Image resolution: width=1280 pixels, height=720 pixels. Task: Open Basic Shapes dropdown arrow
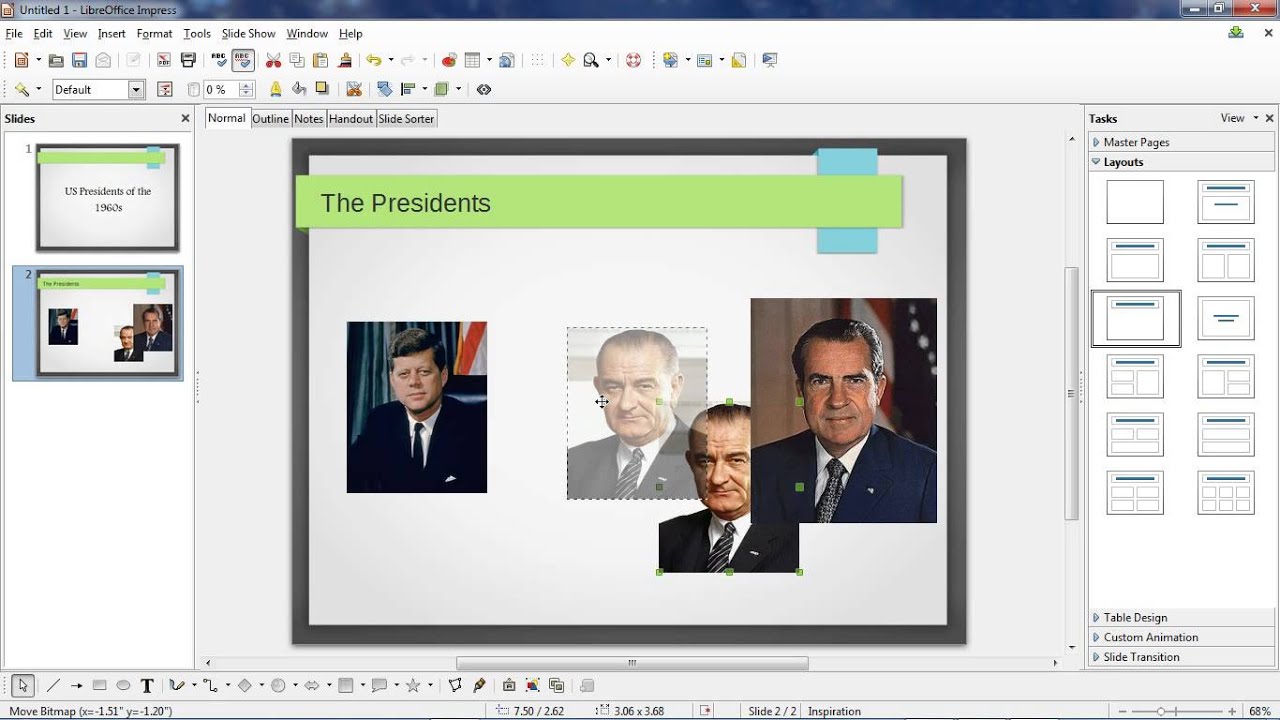click(x=262, y=685)
